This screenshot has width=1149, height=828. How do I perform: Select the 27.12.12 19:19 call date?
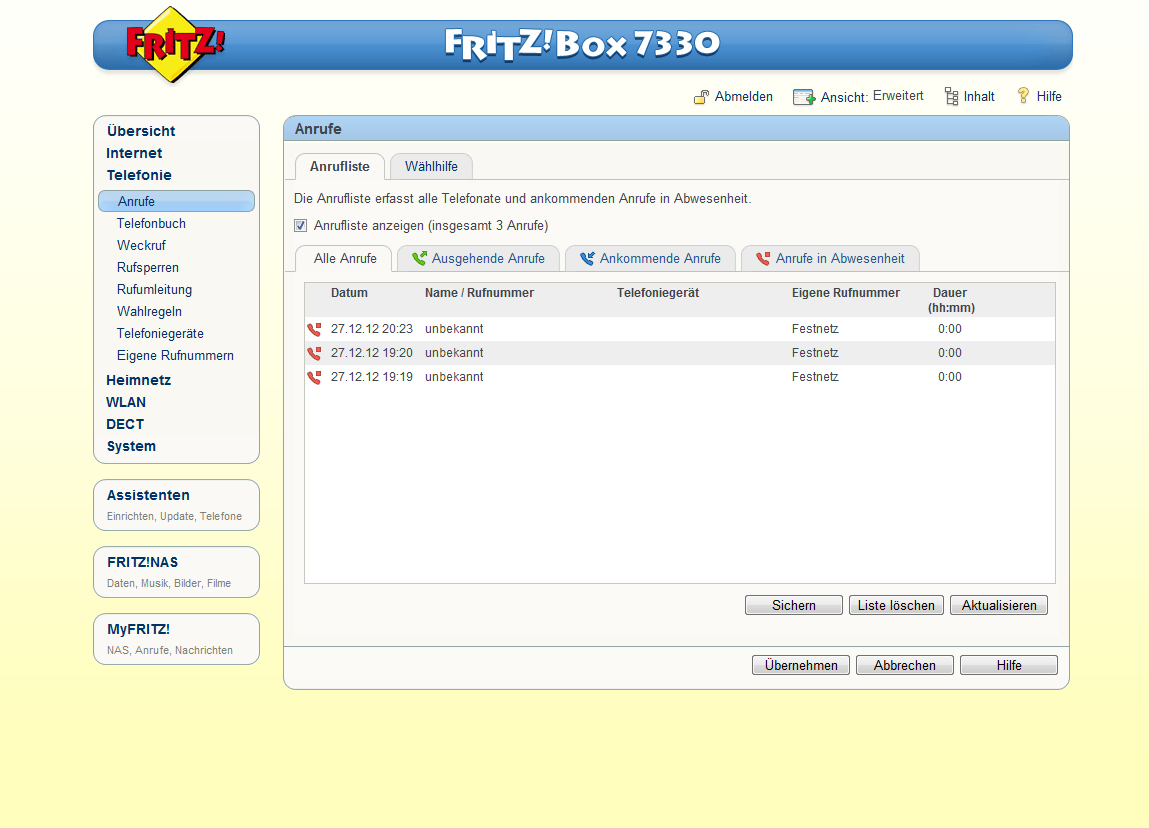372,377
